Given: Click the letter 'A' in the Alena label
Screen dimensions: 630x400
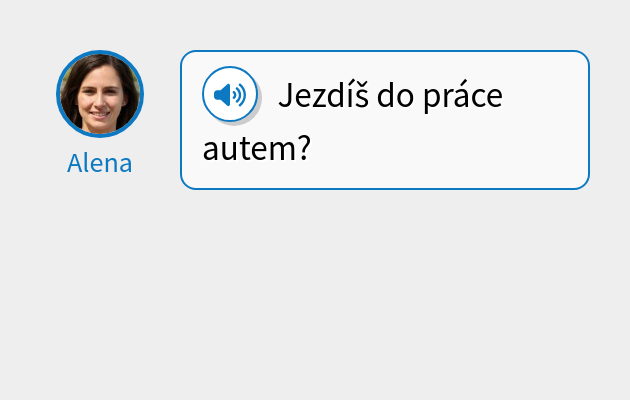Looking at the screenshot, I should click(75, 163).
